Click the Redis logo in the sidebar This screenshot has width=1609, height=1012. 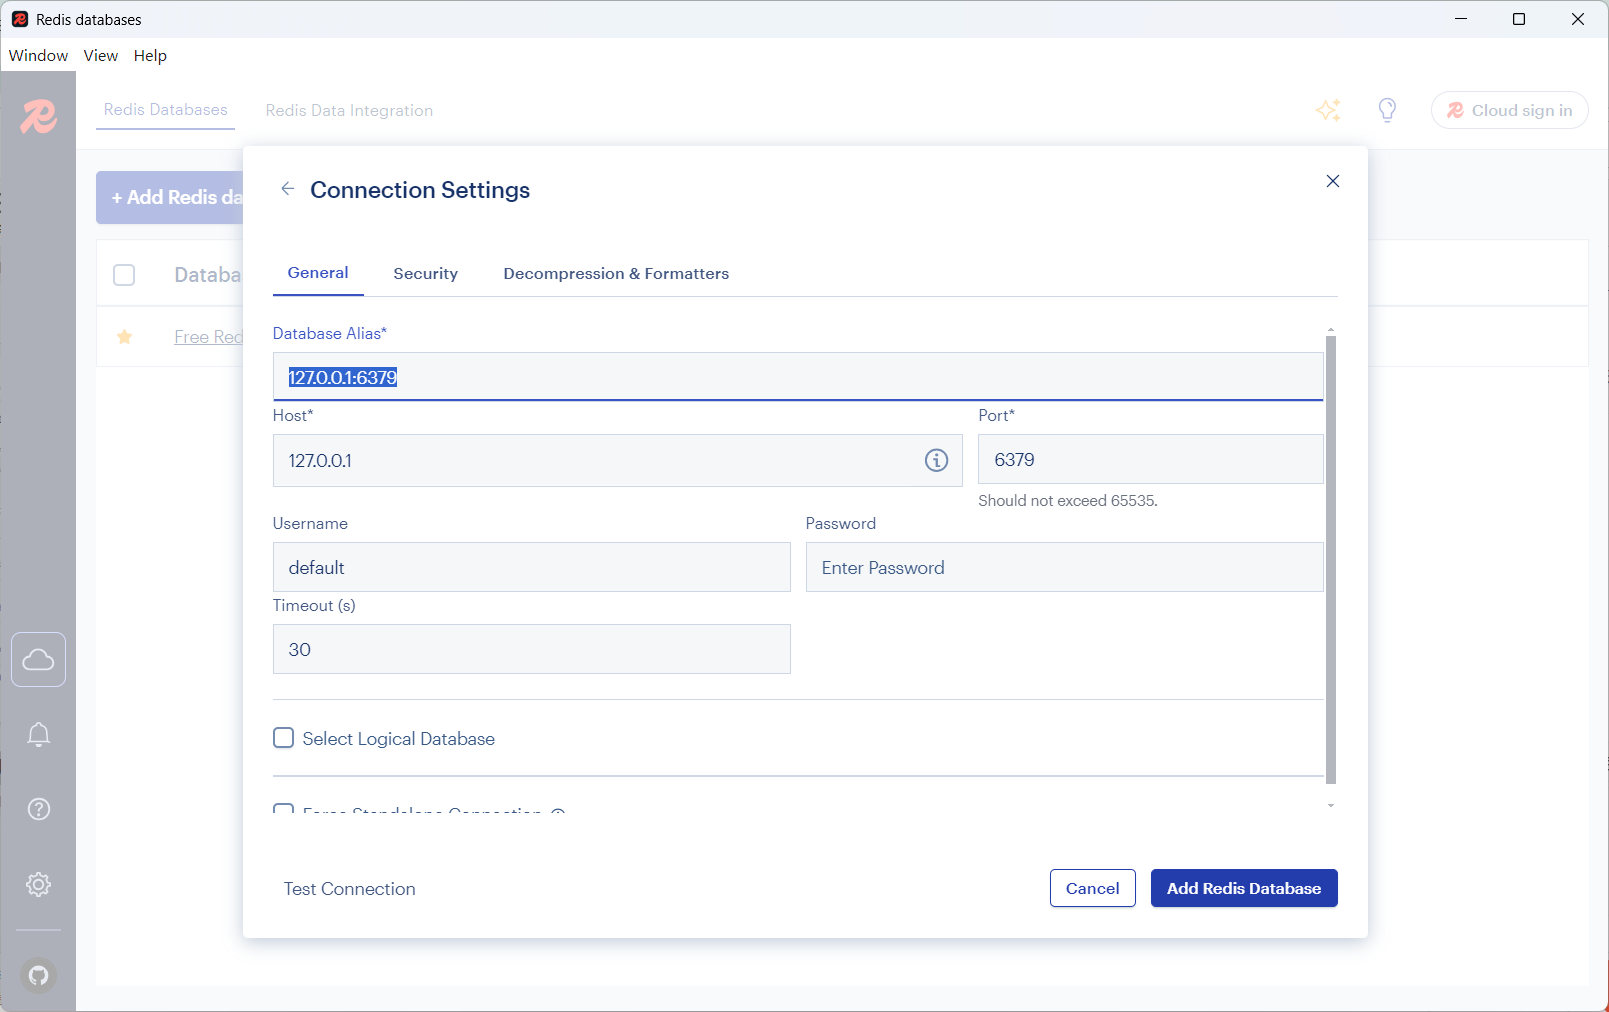[x=39, y=117]
